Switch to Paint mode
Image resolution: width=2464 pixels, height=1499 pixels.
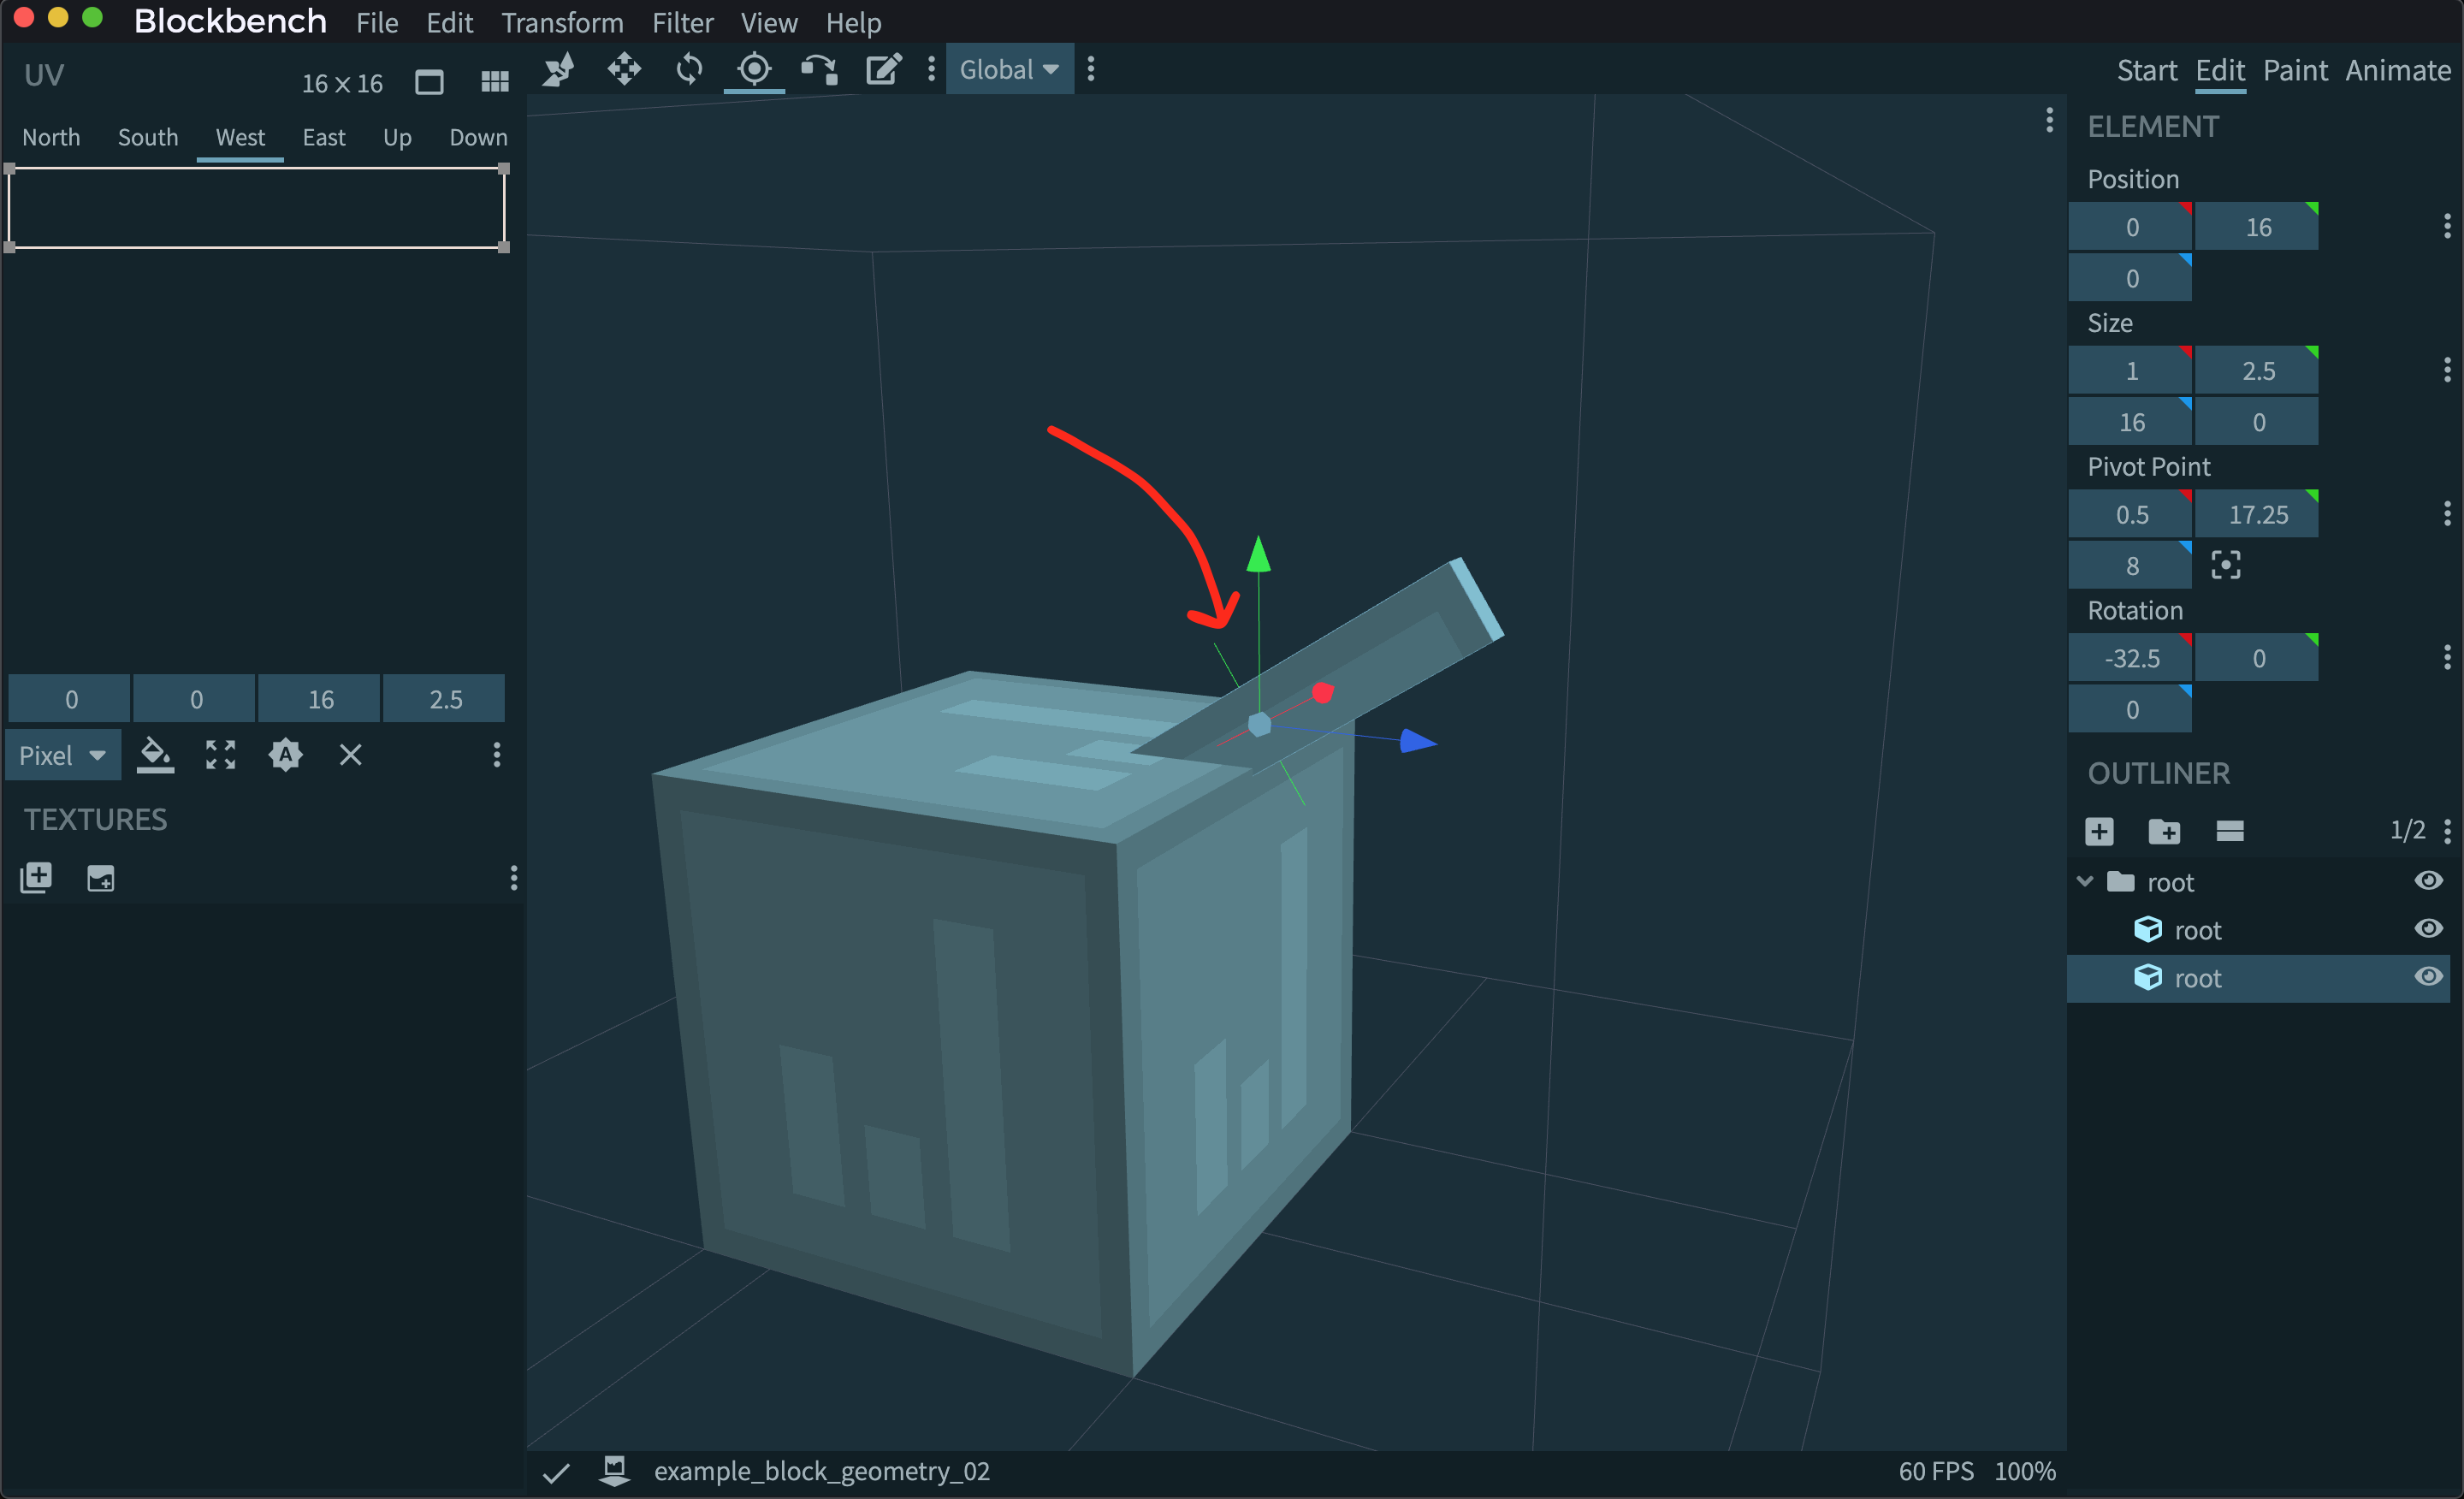pos(2295,70)
